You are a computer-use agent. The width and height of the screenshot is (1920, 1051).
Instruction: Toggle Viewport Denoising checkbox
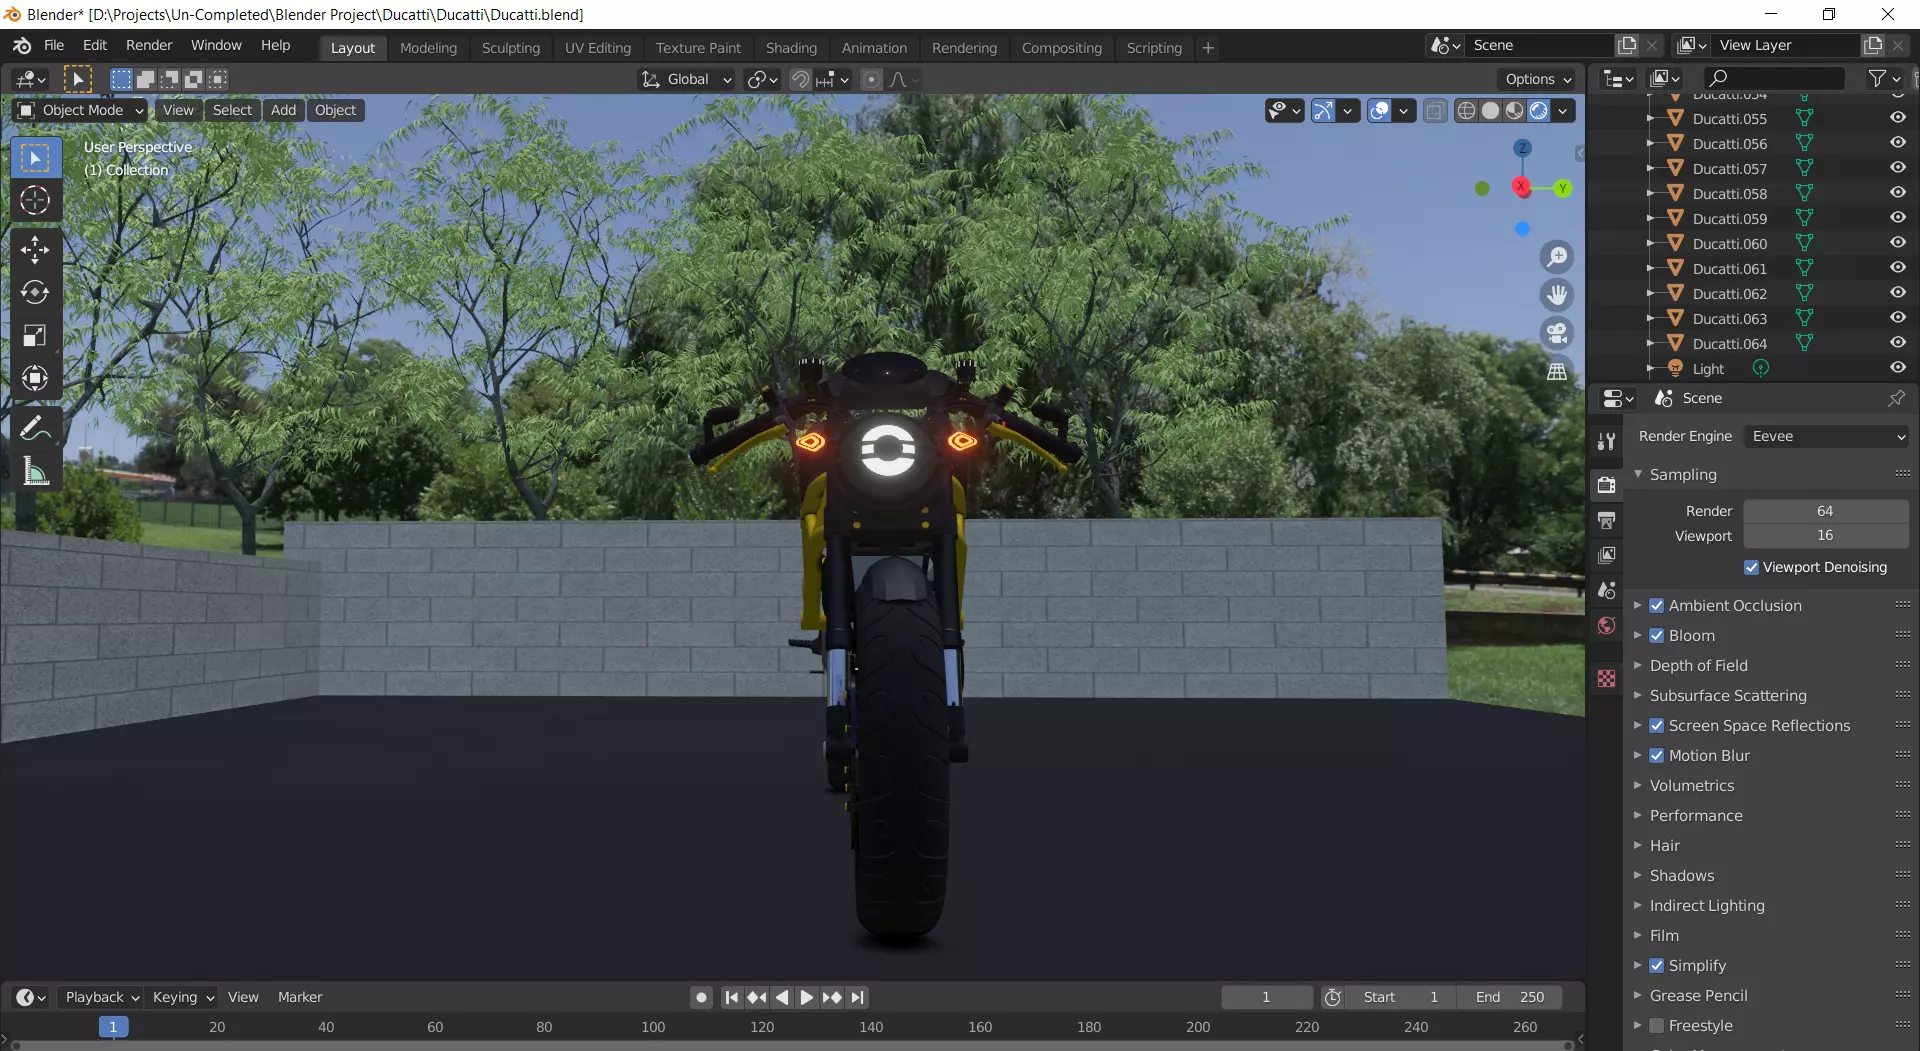tap(1751, 567)
